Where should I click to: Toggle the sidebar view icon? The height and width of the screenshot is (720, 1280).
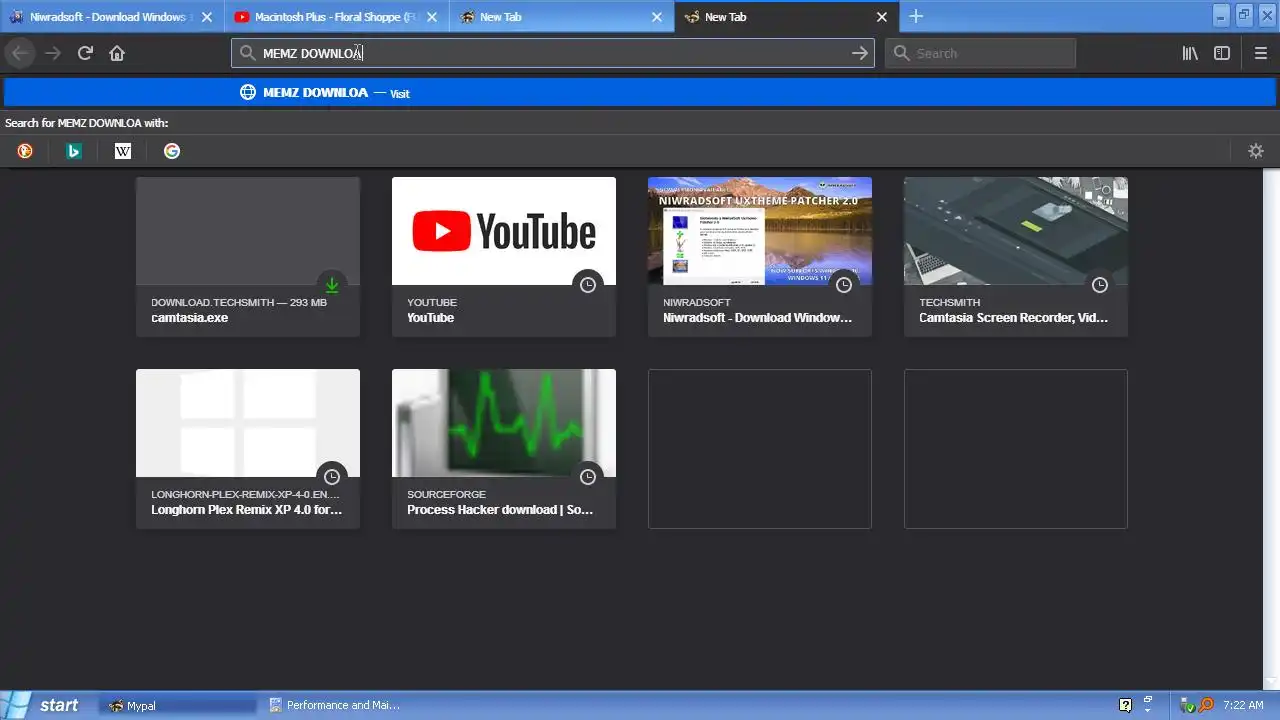[1222, 53]
